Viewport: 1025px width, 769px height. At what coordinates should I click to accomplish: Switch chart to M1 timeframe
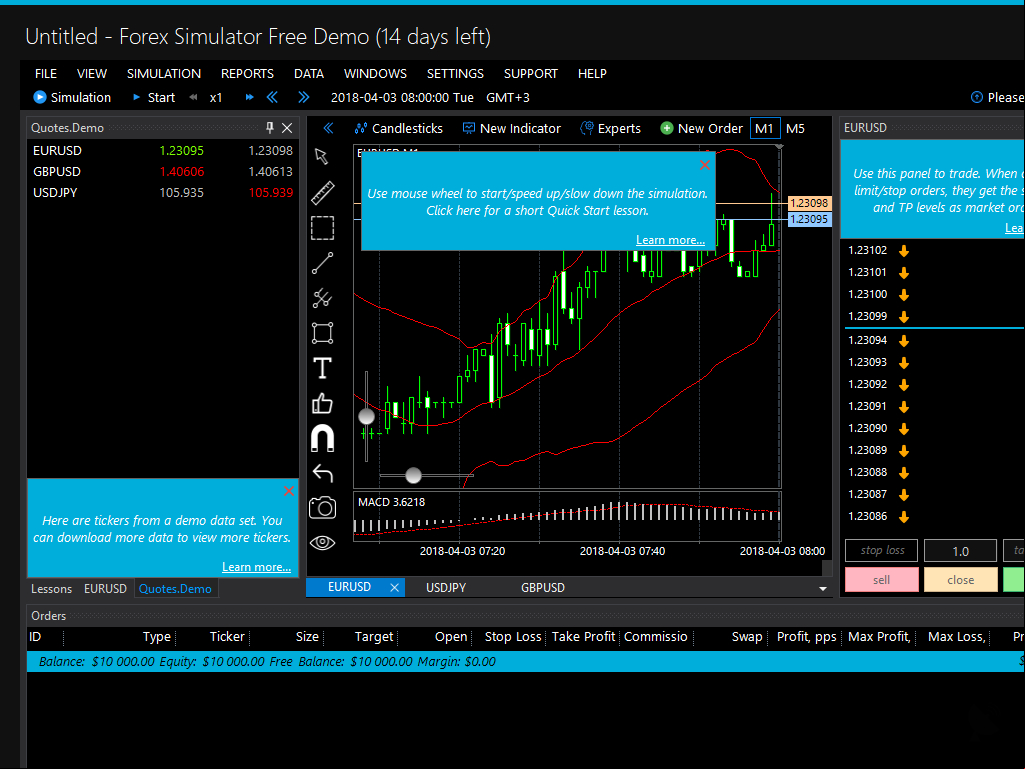coord(764,128)
